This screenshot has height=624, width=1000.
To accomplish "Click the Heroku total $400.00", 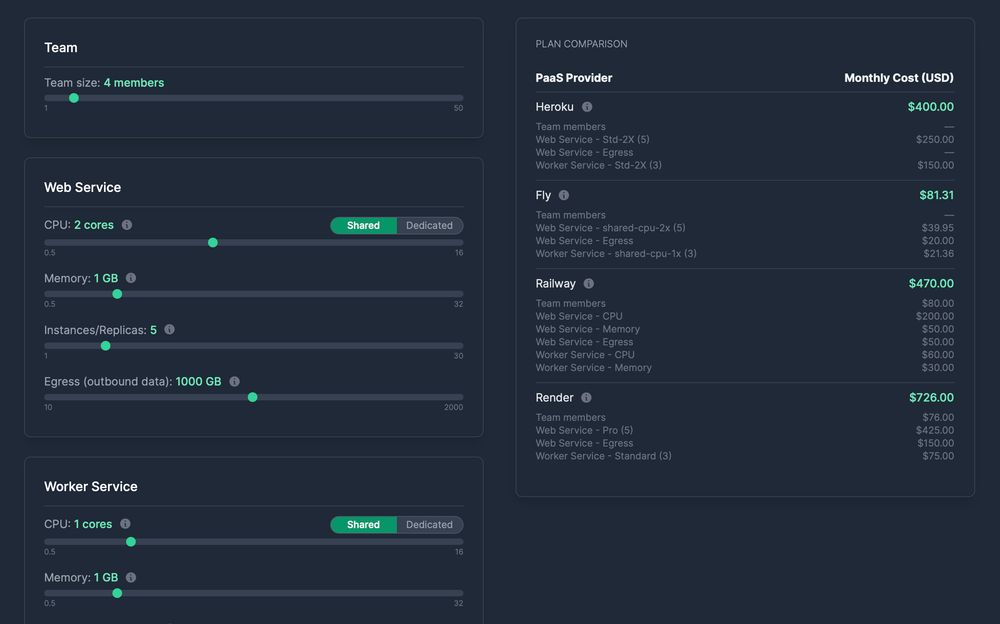I will click(930, 107).
